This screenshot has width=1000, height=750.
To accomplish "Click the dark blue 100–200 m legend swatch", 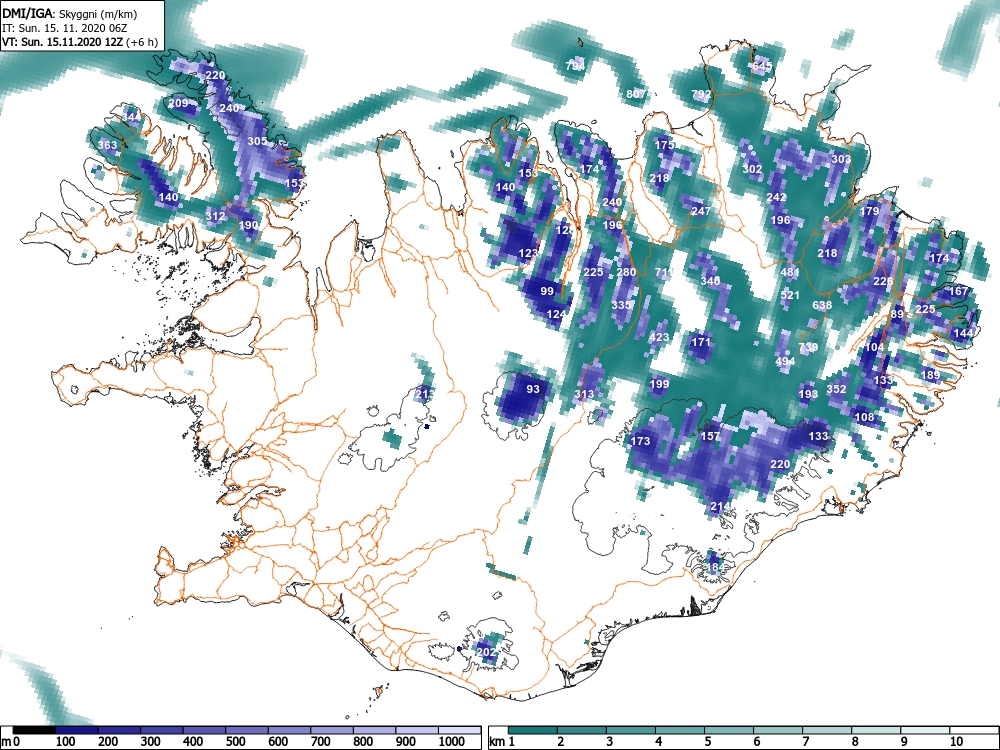I will (77, 730).
